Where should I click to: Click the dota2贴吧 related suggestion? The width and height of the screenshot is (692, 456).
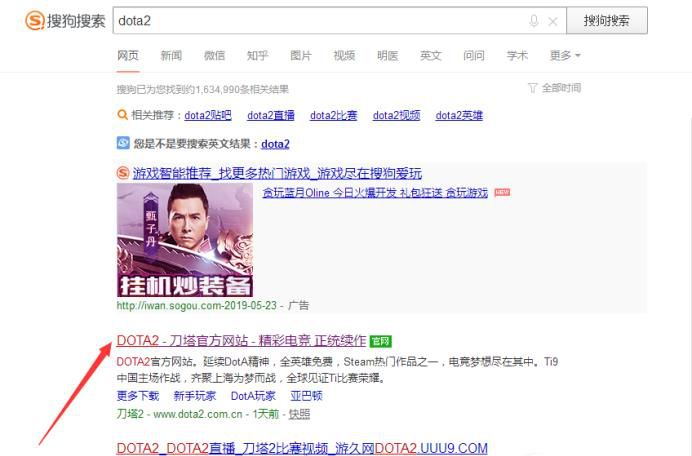click(208, 115)
